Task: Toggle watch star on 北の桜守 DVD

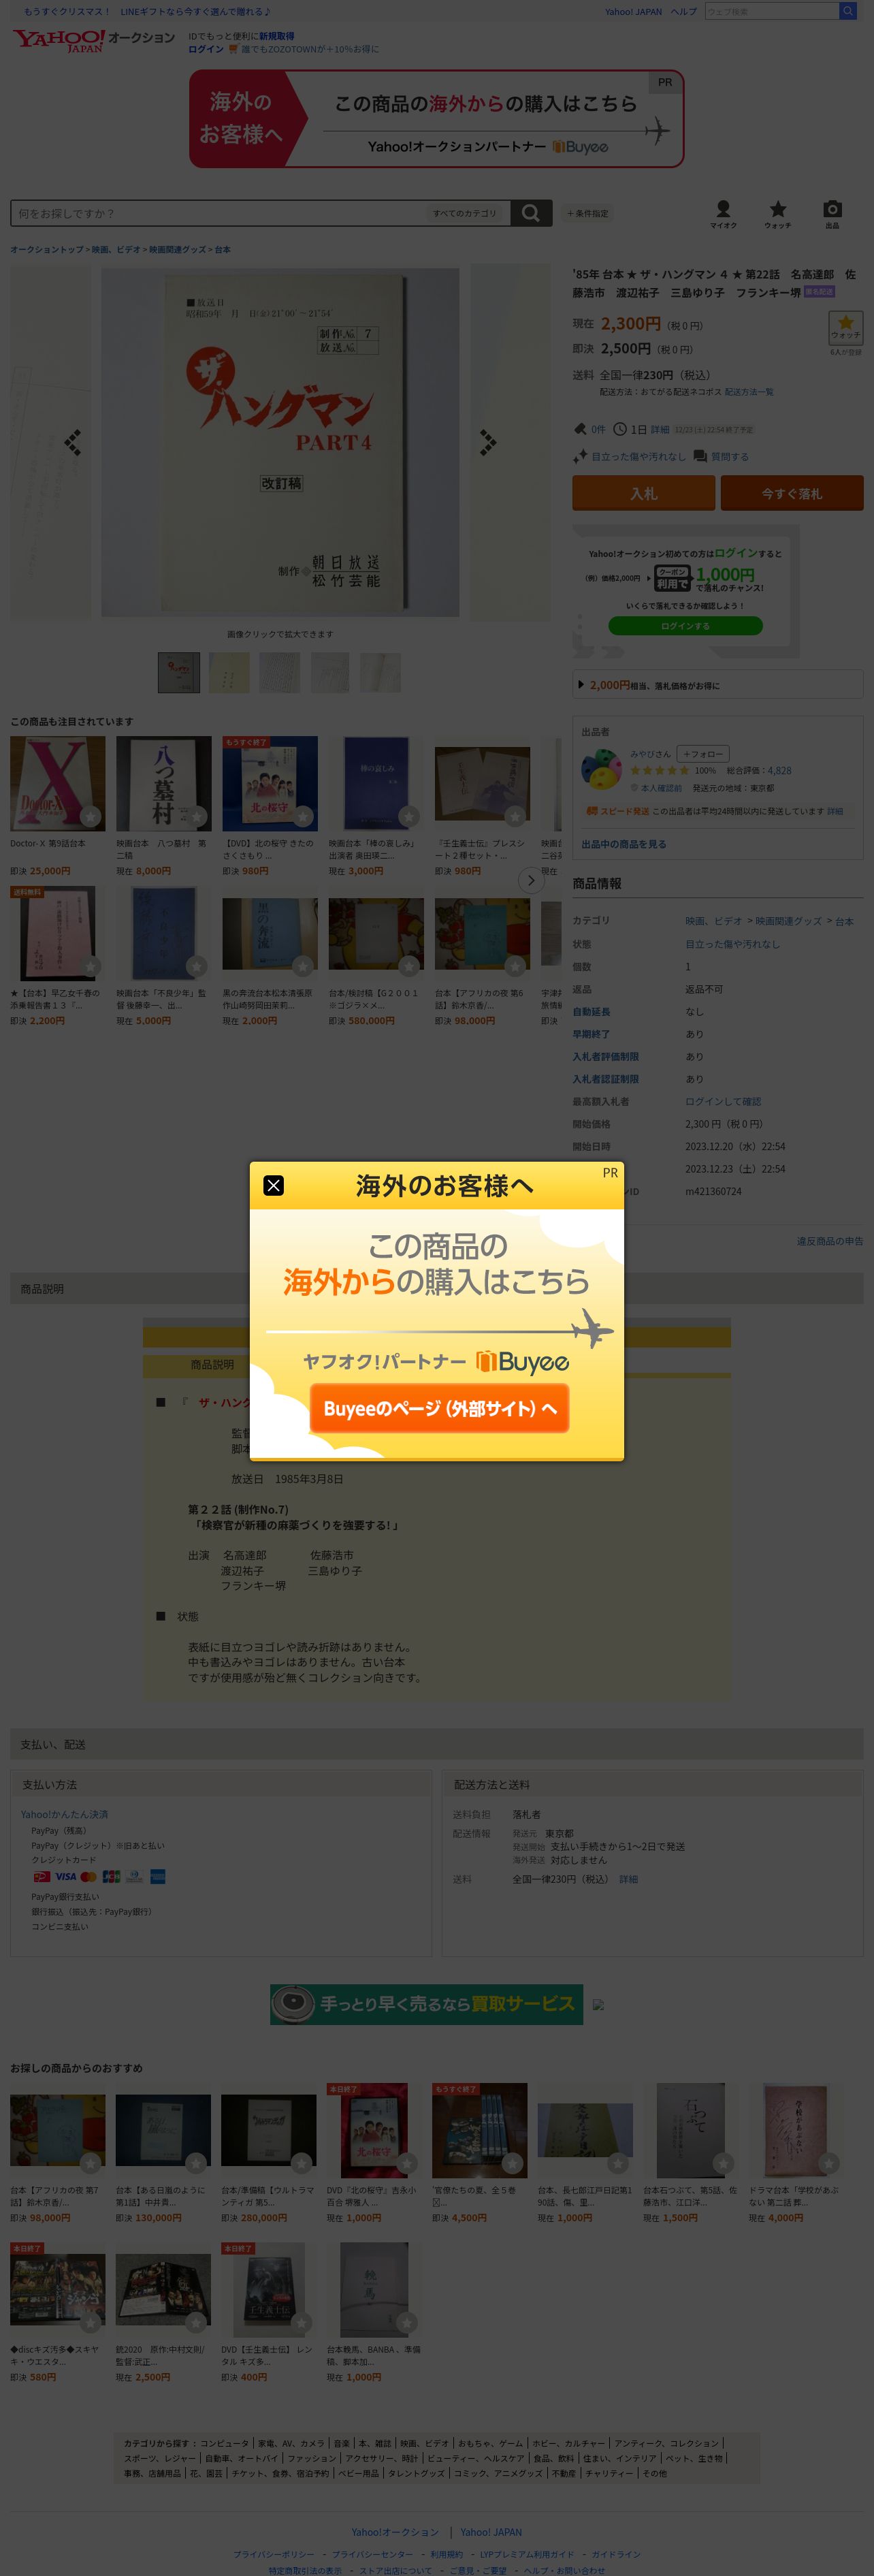Action: pos(302,816)
